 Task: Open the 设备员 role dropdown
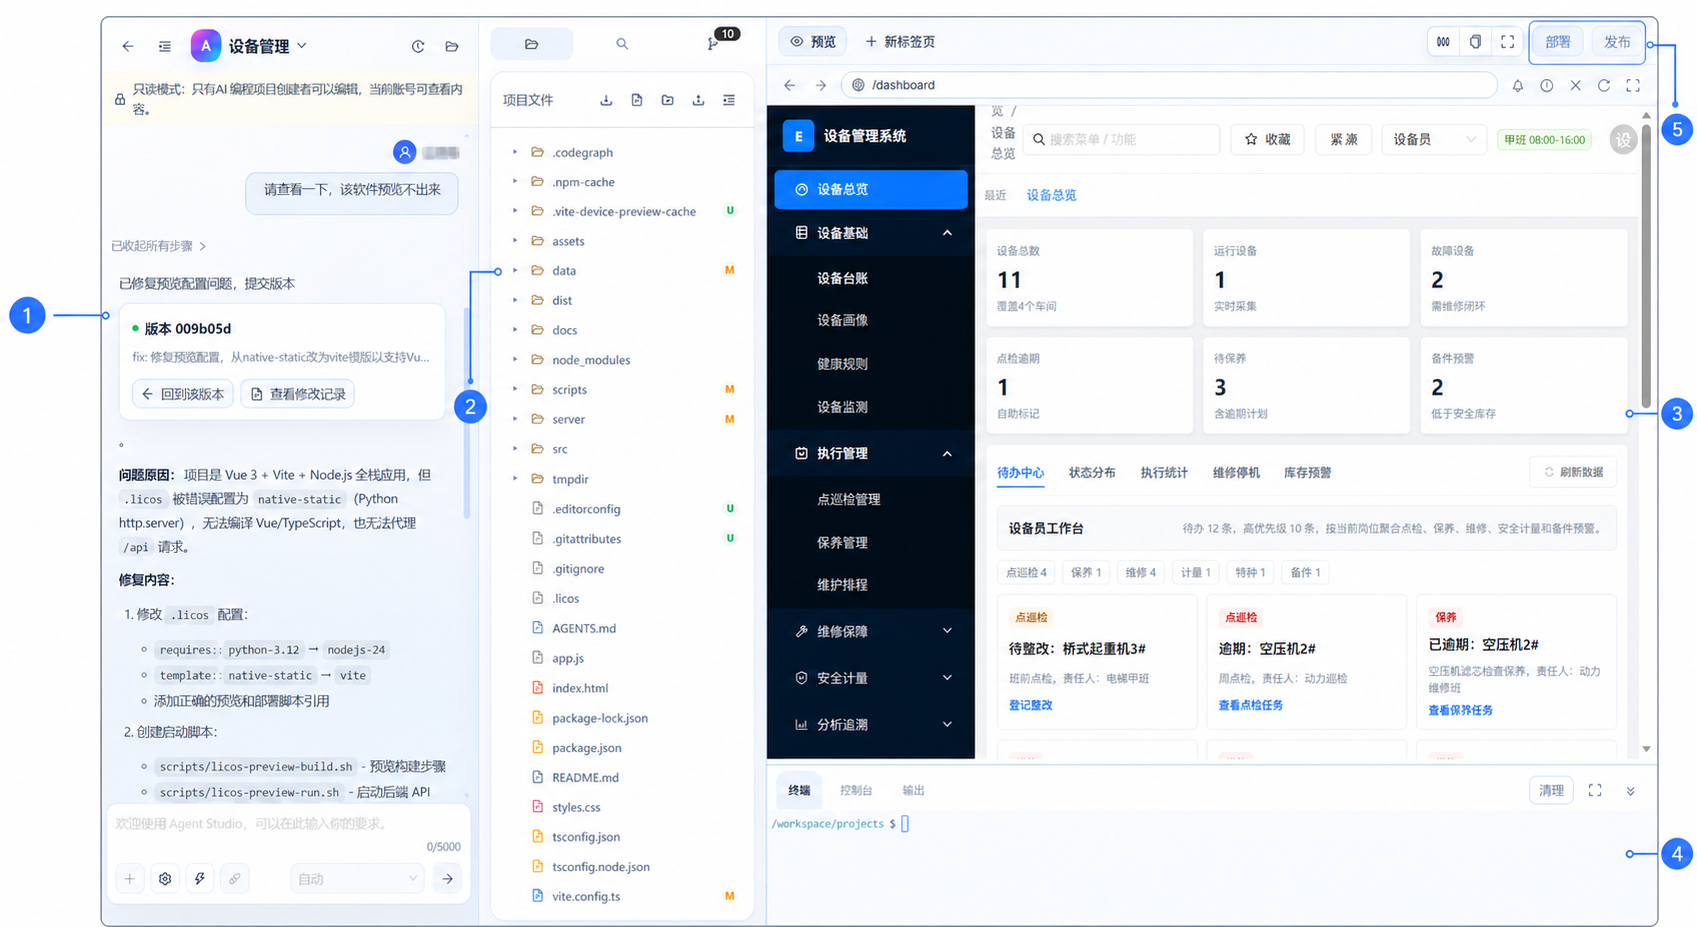pos(1434,140)
